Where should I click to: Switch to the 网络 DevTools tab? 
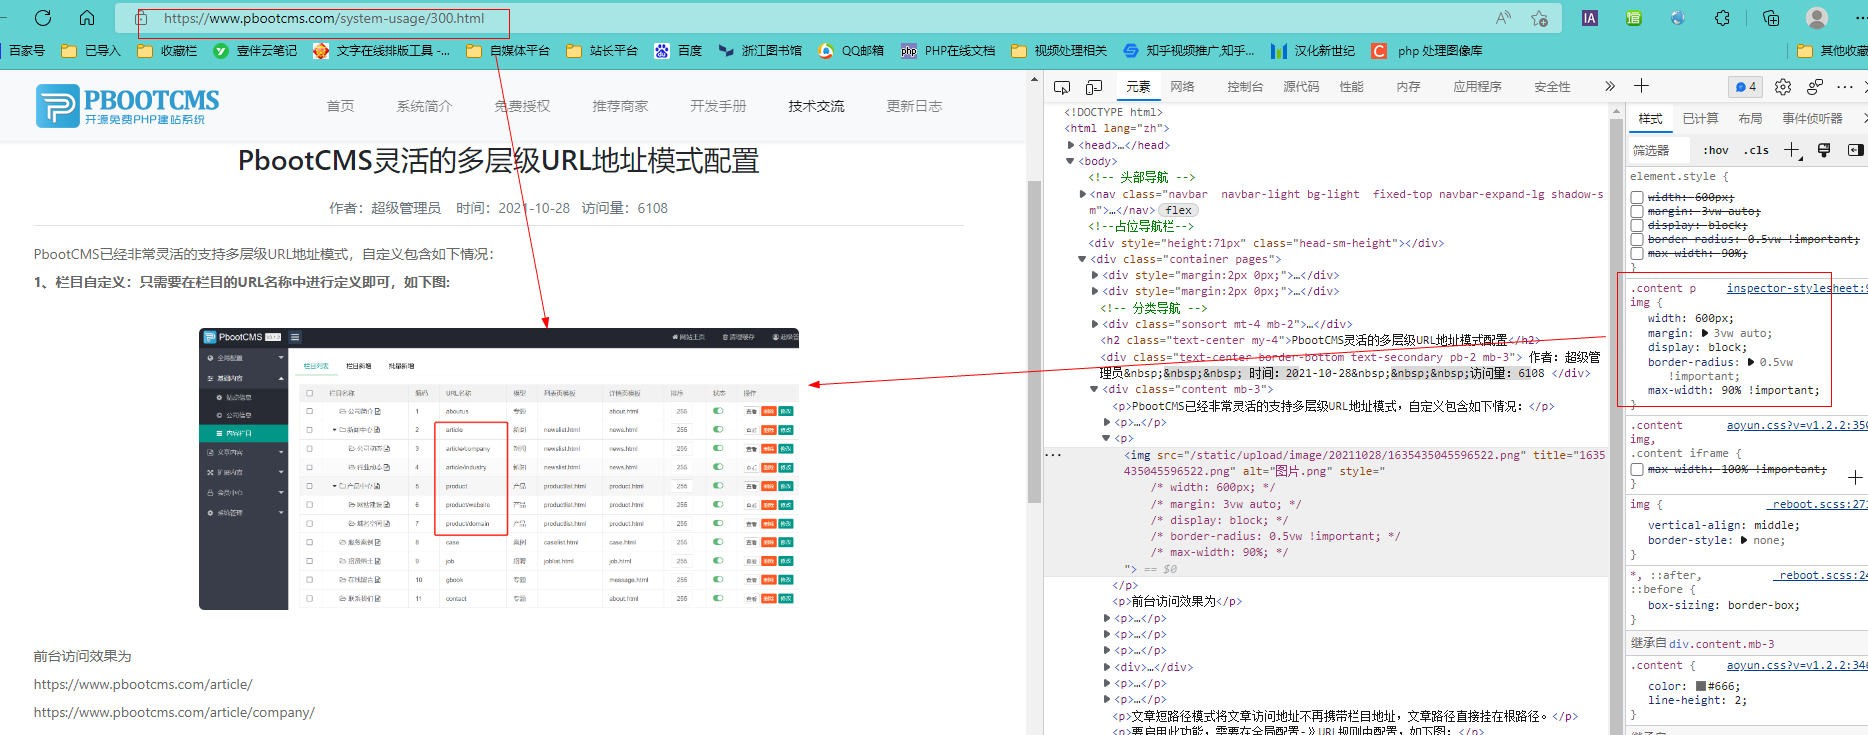[x=1183, y=87]
